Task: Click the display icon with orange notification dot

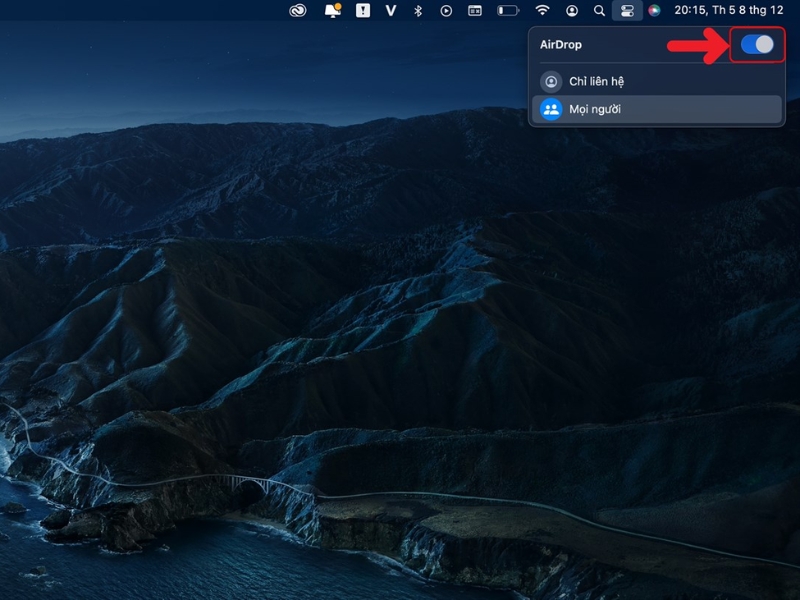Action: 333,10
